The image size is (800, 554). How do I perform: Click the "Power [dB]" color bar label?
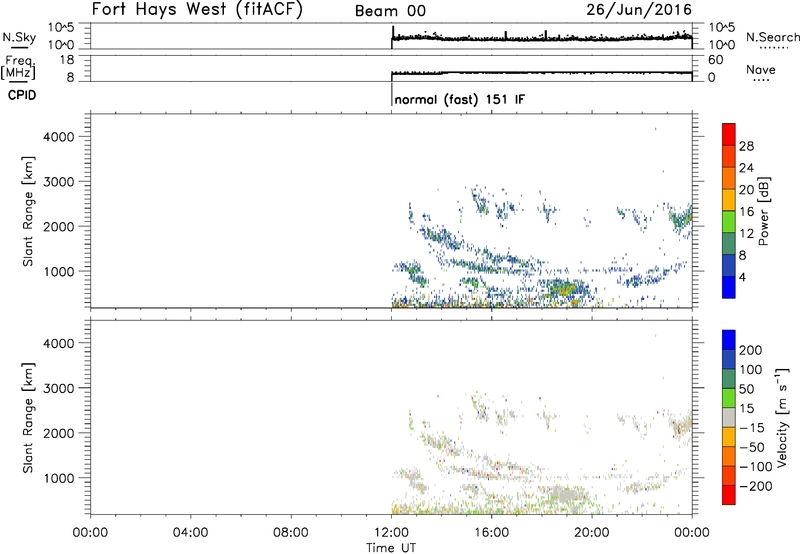pos(763,211)
